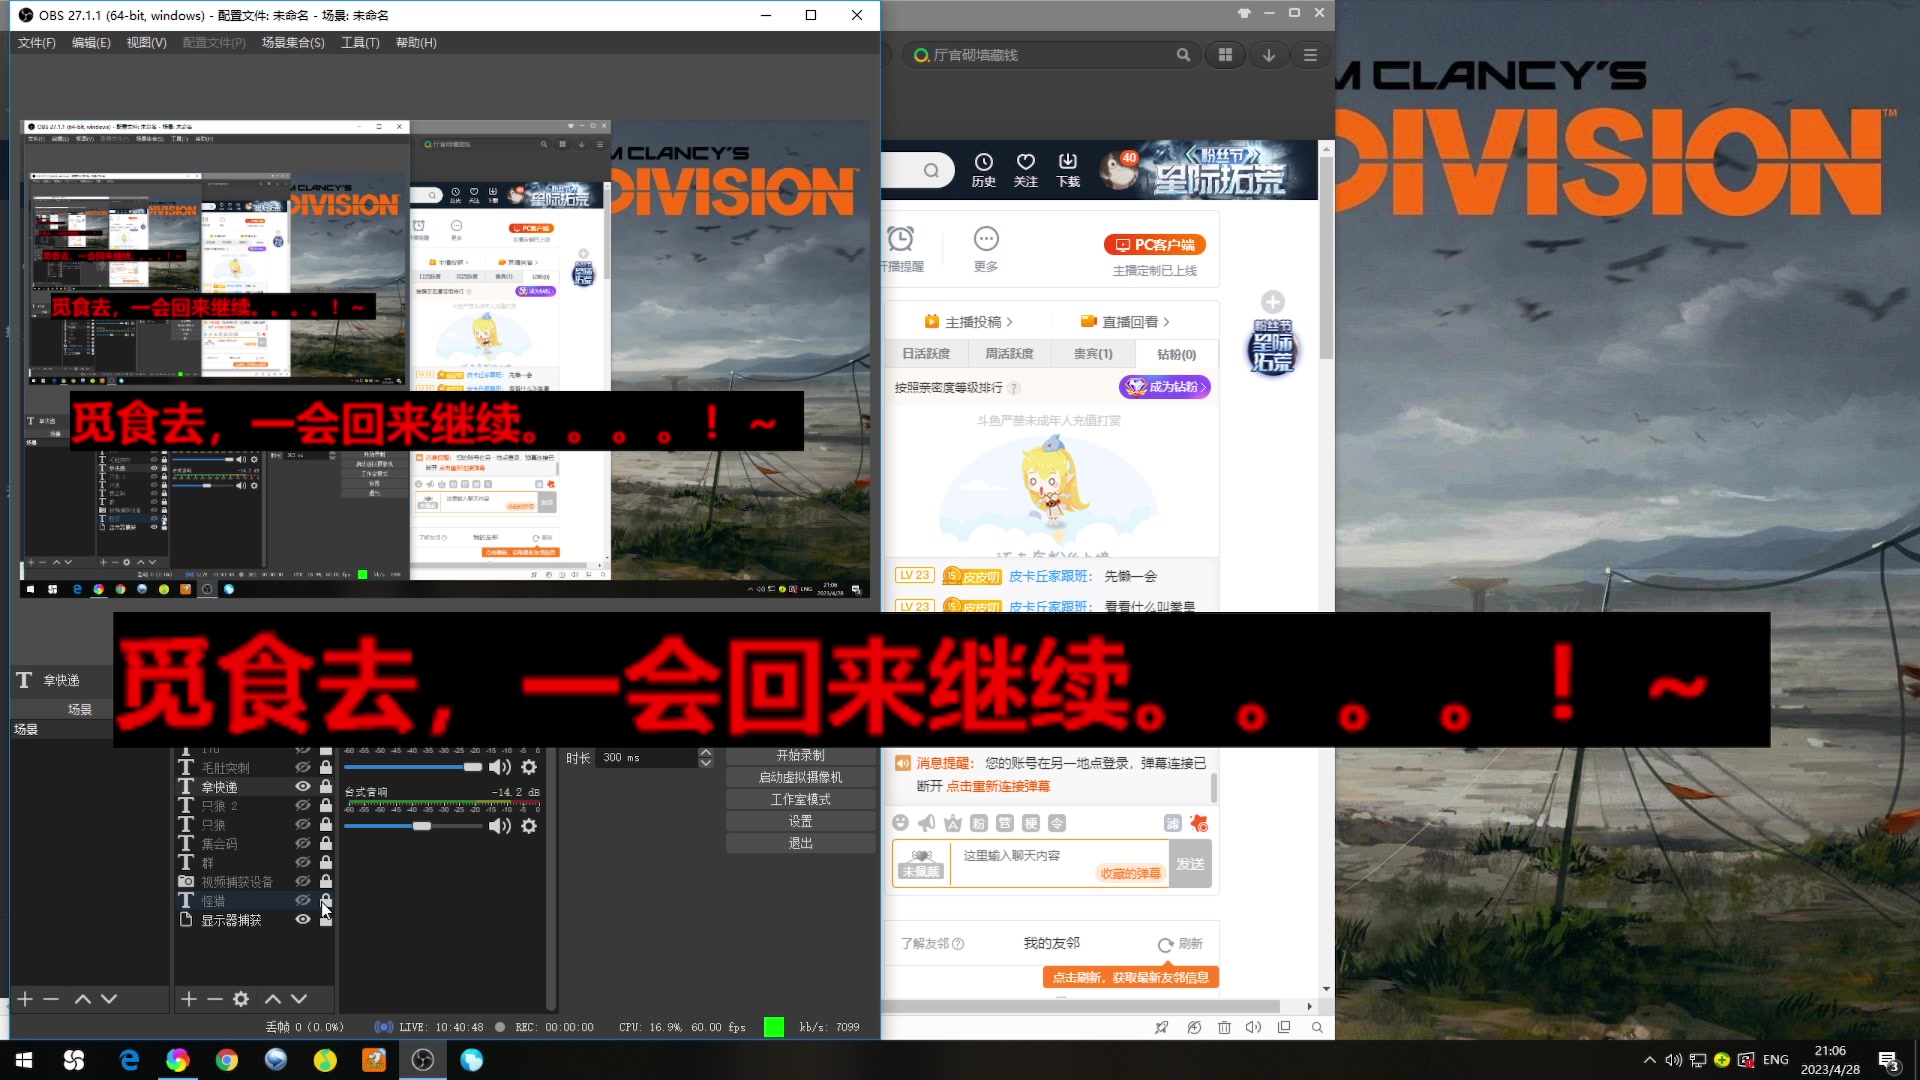Toggle the lock on the 群 source
The image size is (1920, 1080).
326,862
